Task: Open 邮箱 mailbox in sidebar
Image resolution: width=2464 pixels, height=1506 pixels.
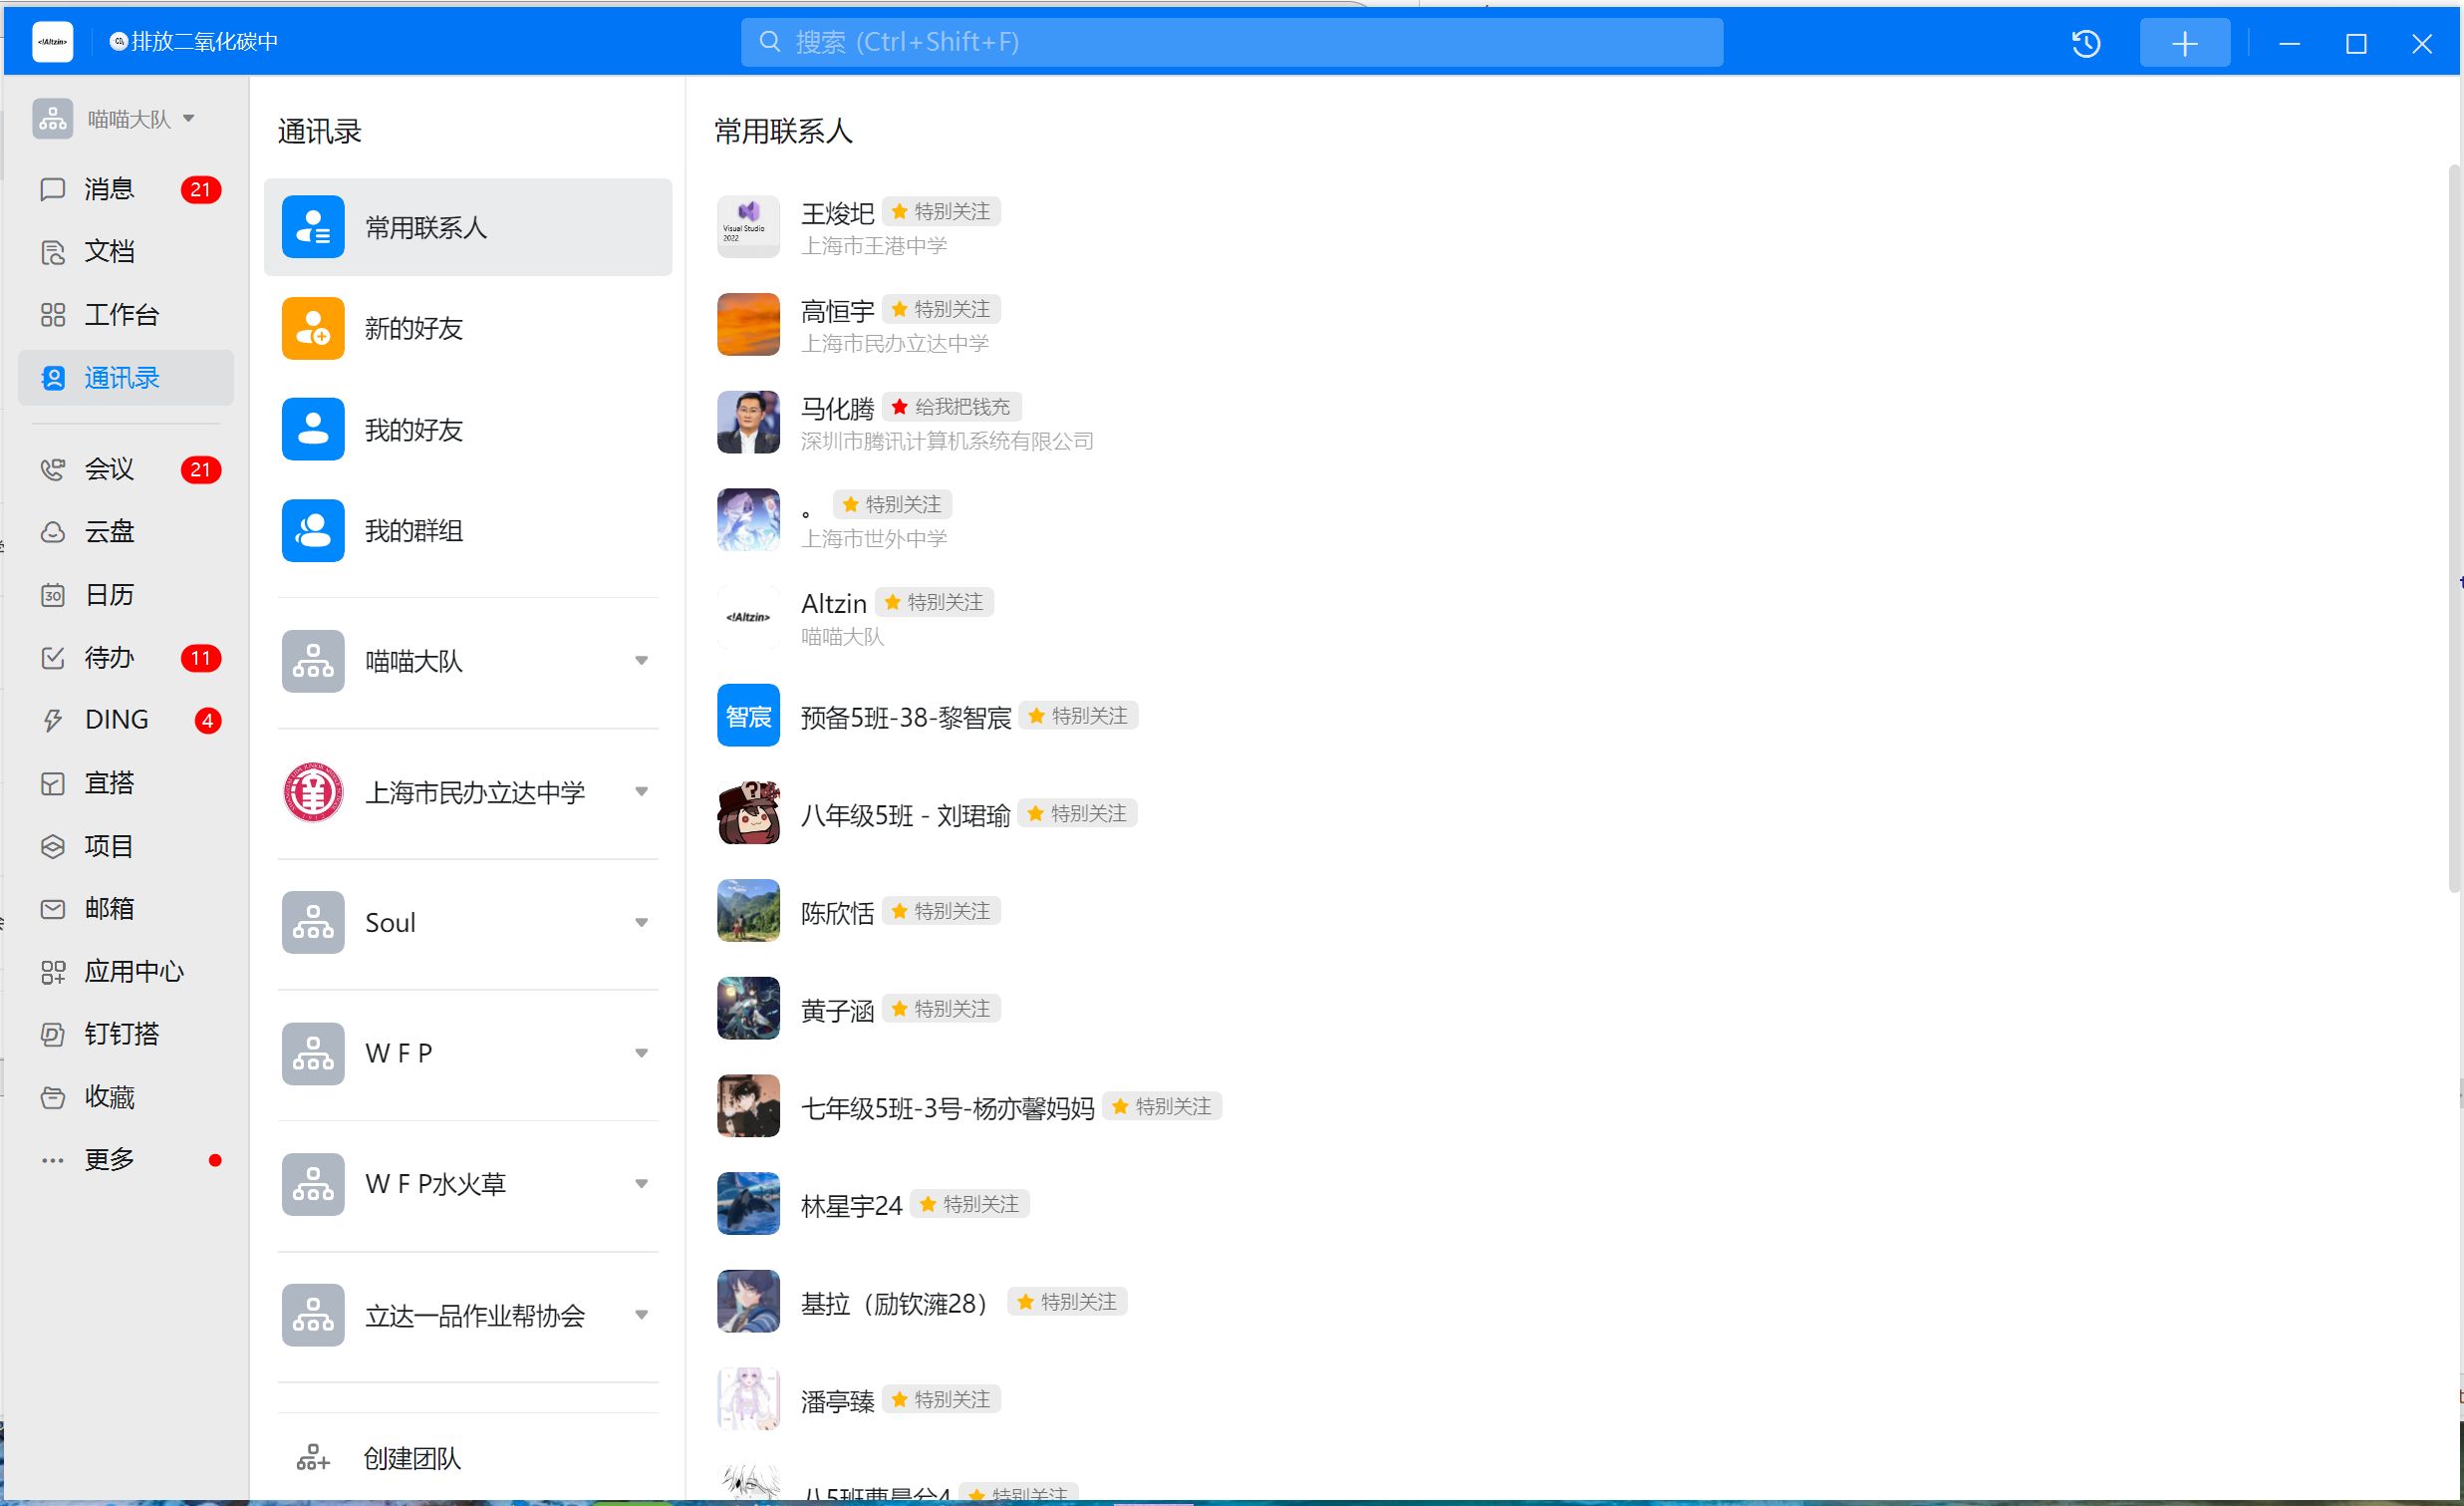Action: pyautogui.click(x=108, y=908)
